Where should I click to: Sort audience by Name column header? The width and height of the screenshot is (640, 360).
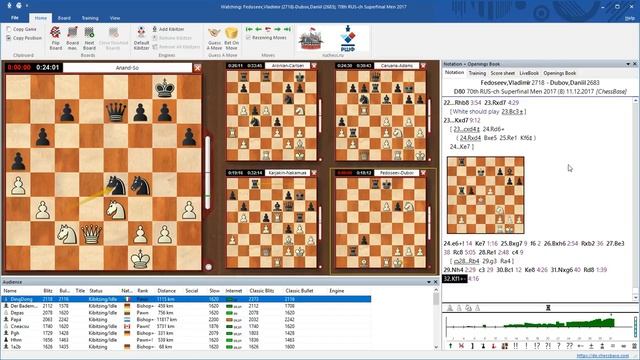(10, 291)
